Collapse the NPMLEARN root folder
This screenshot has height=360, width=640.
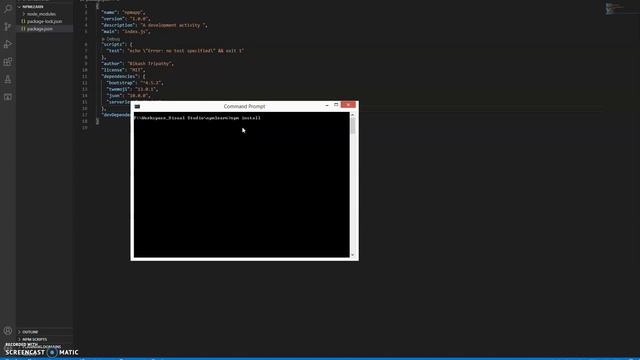[19, 7]
